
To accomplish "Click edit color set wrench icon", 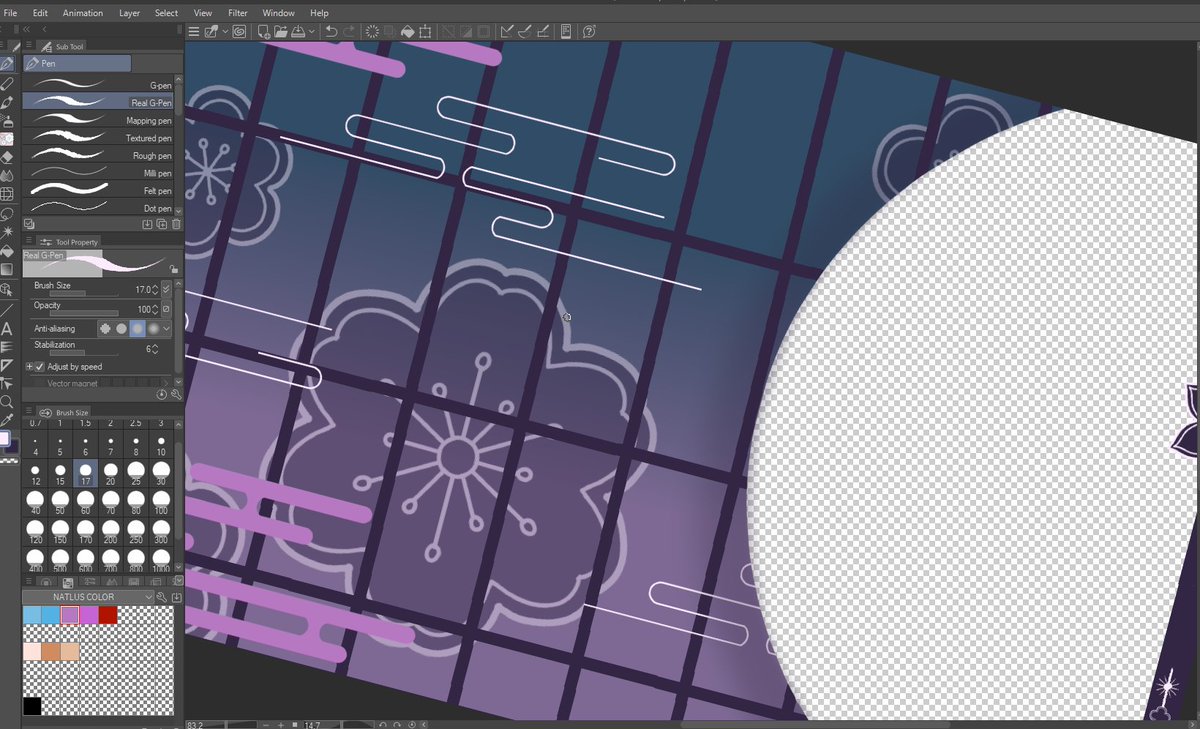I will 161,597.
